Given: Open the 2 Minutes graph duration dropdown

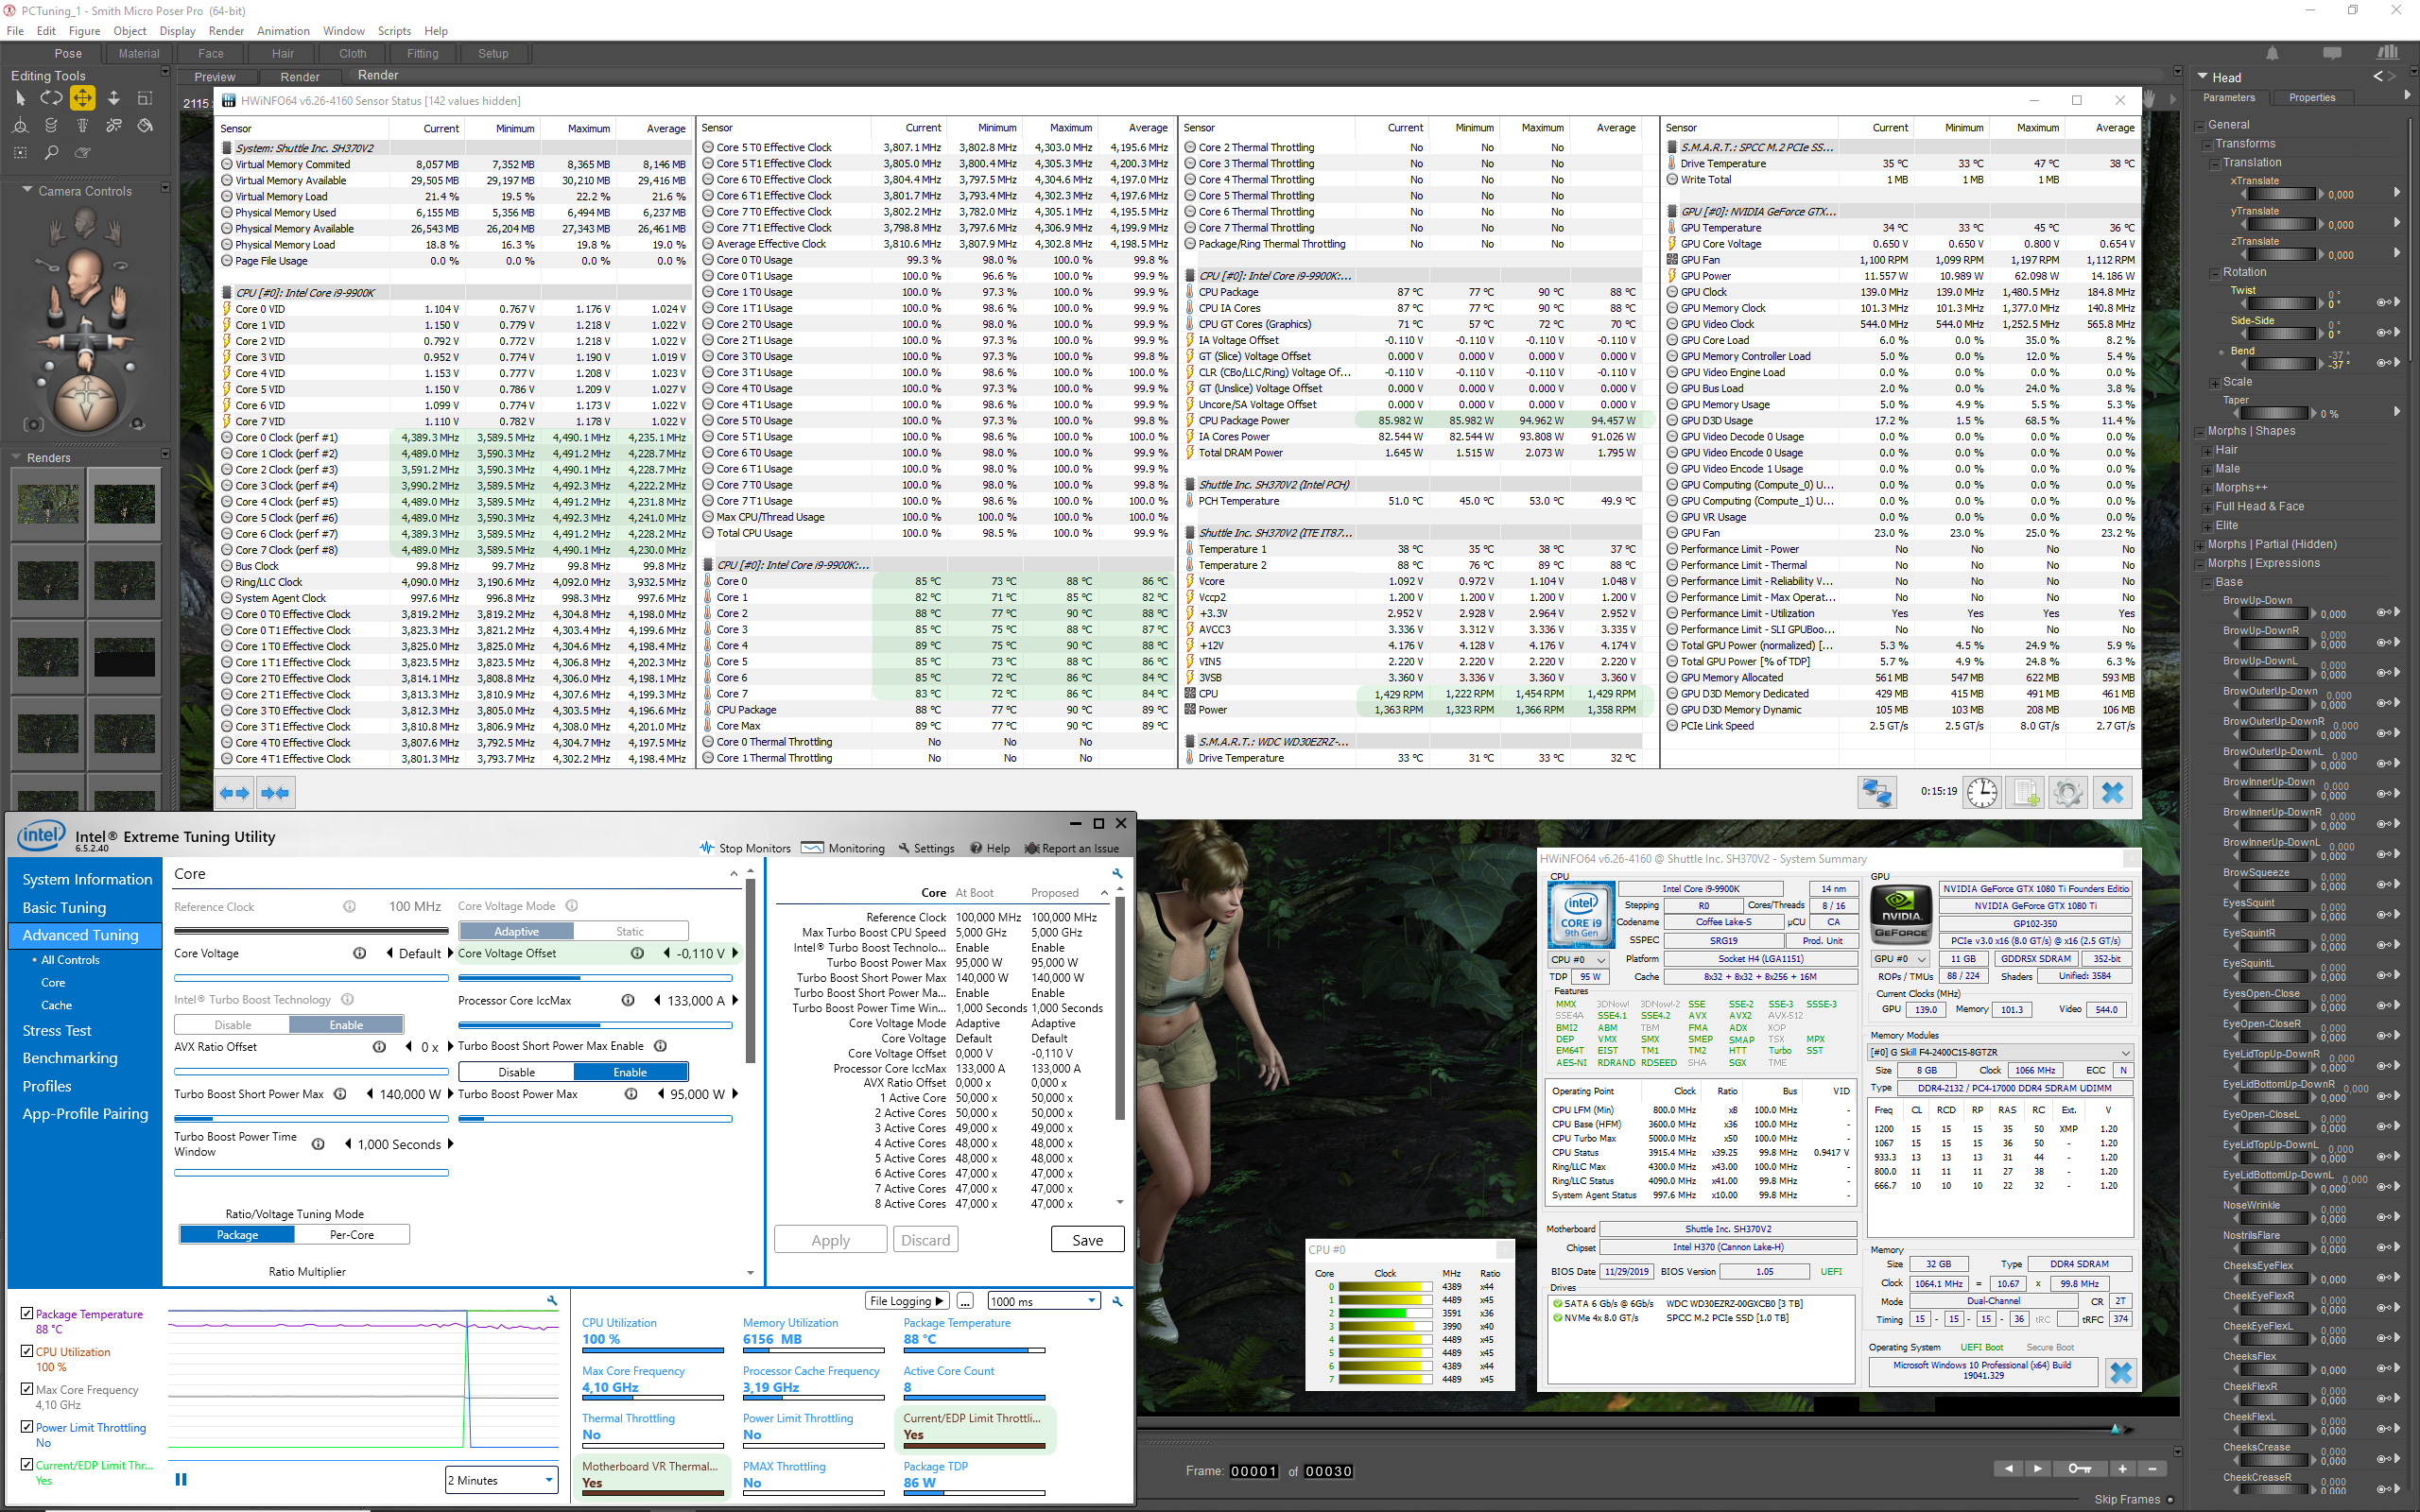Looking at the screenshot, I should [501, 1480].
